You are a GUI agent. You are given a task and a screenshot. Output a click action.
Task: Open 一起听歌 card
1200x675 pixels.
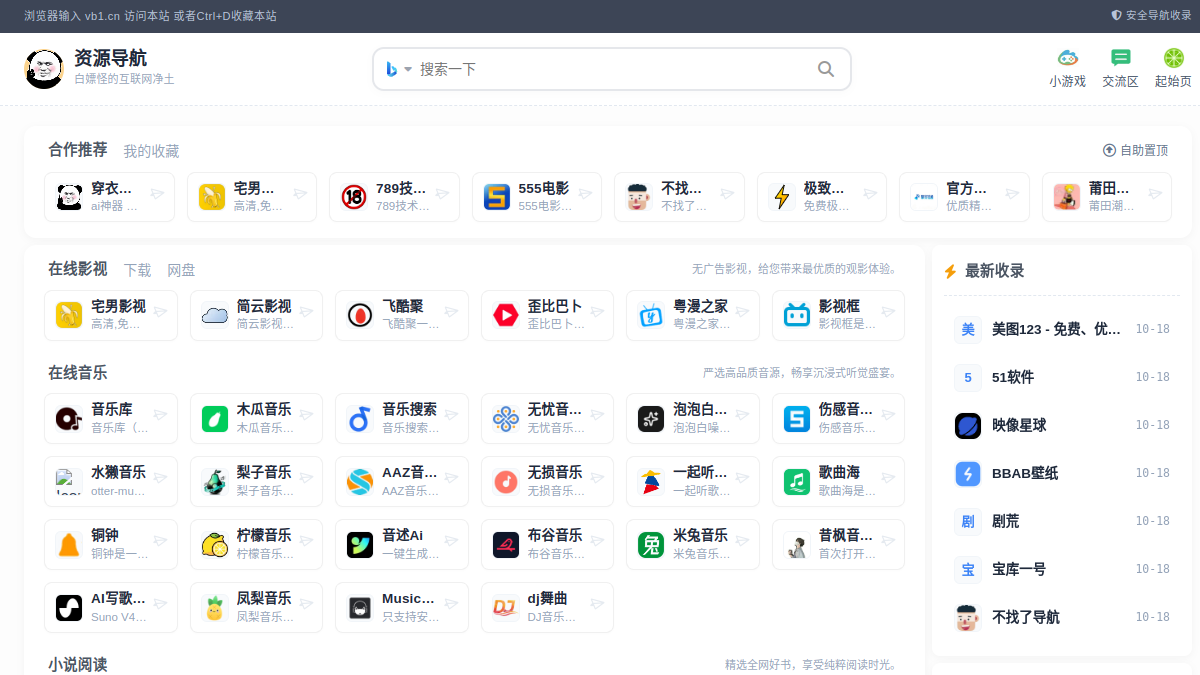click(693, 481)
